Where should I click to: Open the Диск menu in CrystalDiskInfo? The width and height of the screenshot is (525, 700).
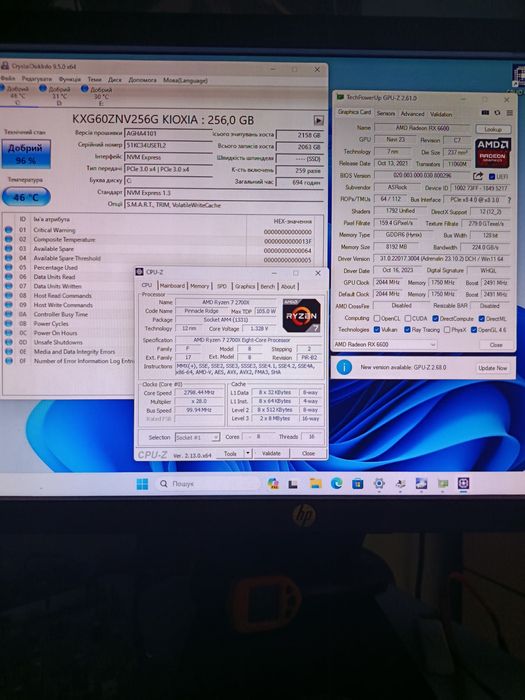point(115,79)
